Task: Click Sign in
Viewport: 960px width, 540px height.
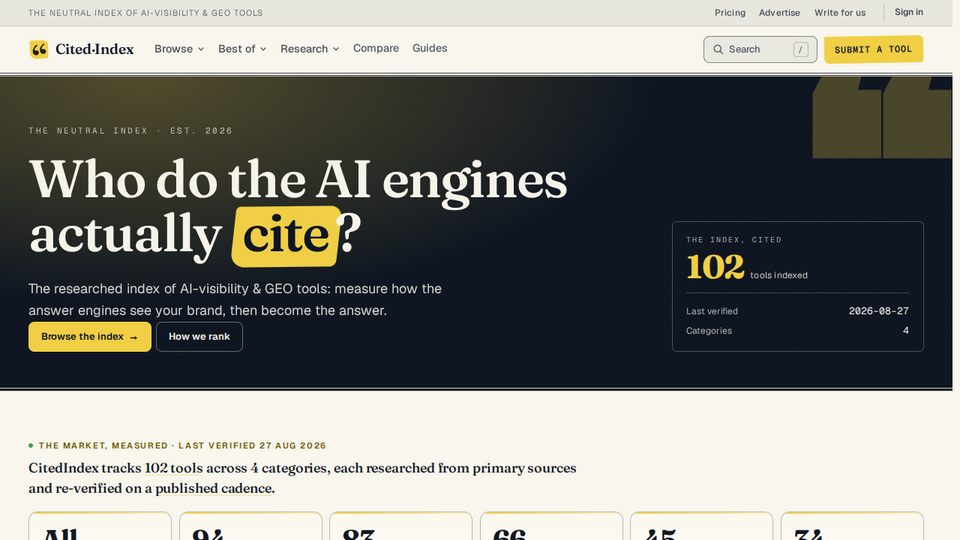Action: click(x=909, y=12)
